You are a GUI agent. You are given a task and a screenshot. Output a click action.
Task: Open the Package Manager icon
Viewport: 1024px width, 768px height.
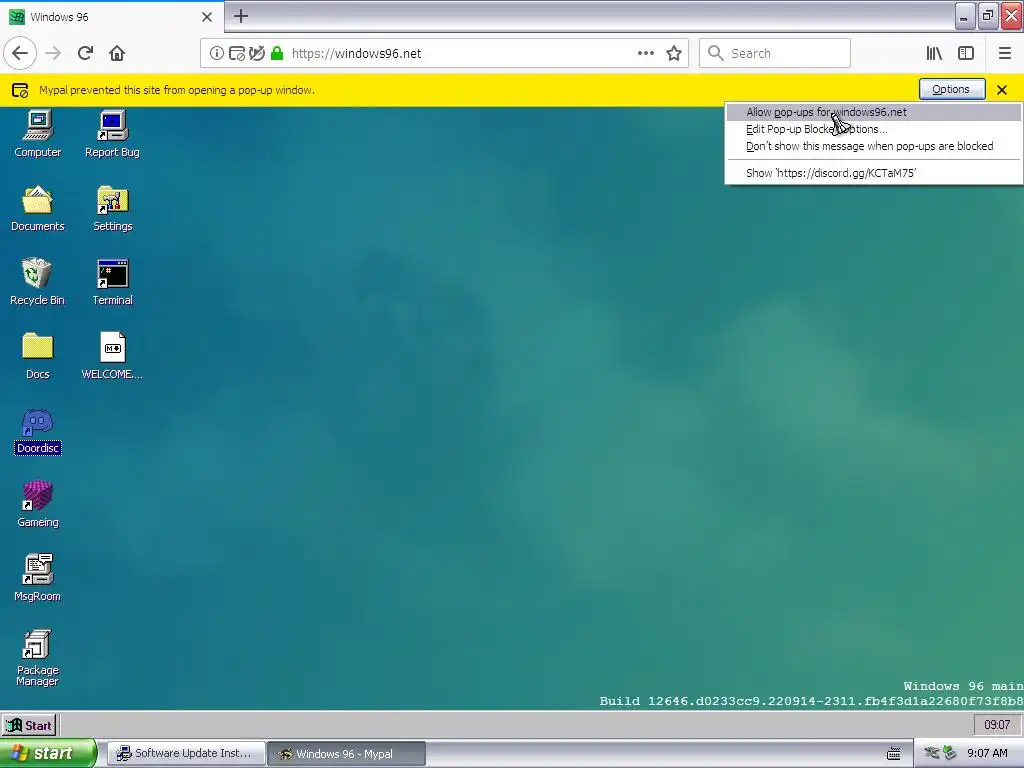[x=38, y=658]
